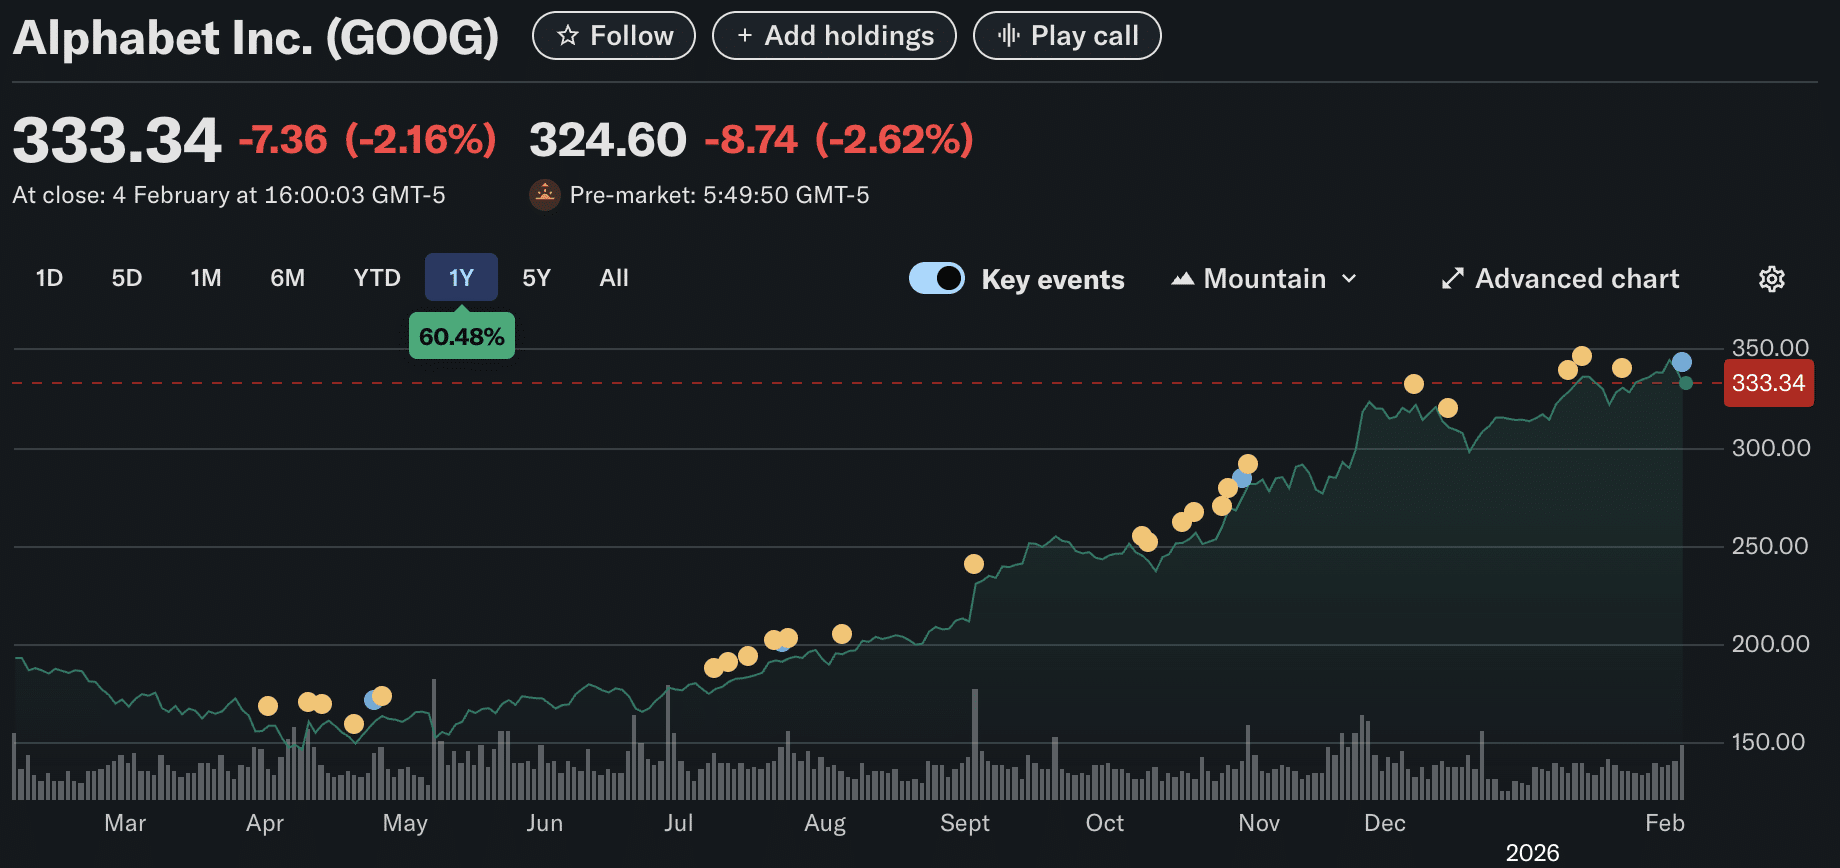Image resolution: width=1840 pixels, height=868 pixels.
Task: Switch to the 6M range
Action: click(288, 278)
